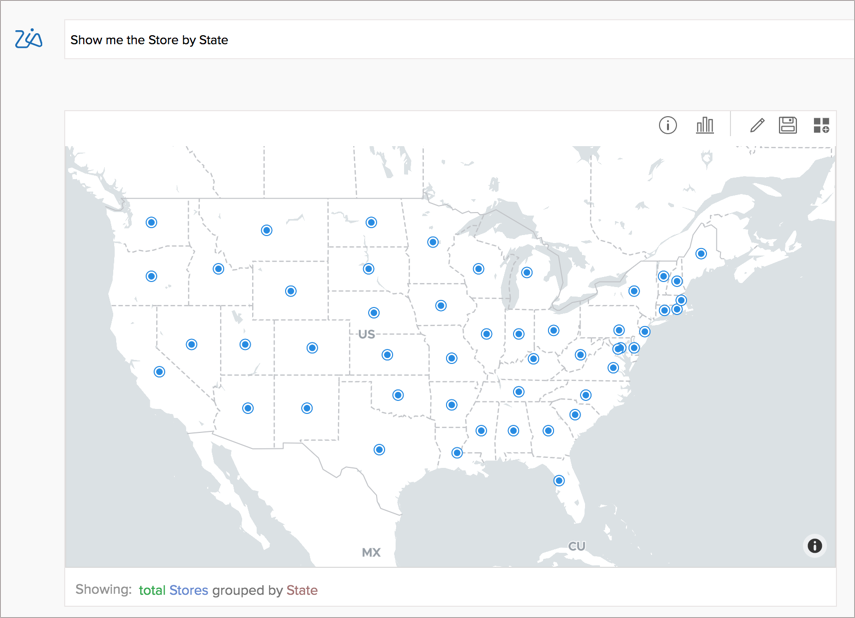Viewport: 855px width, 618px height.
Task: Select the store marker in Colorado
Action: point(312,349)
